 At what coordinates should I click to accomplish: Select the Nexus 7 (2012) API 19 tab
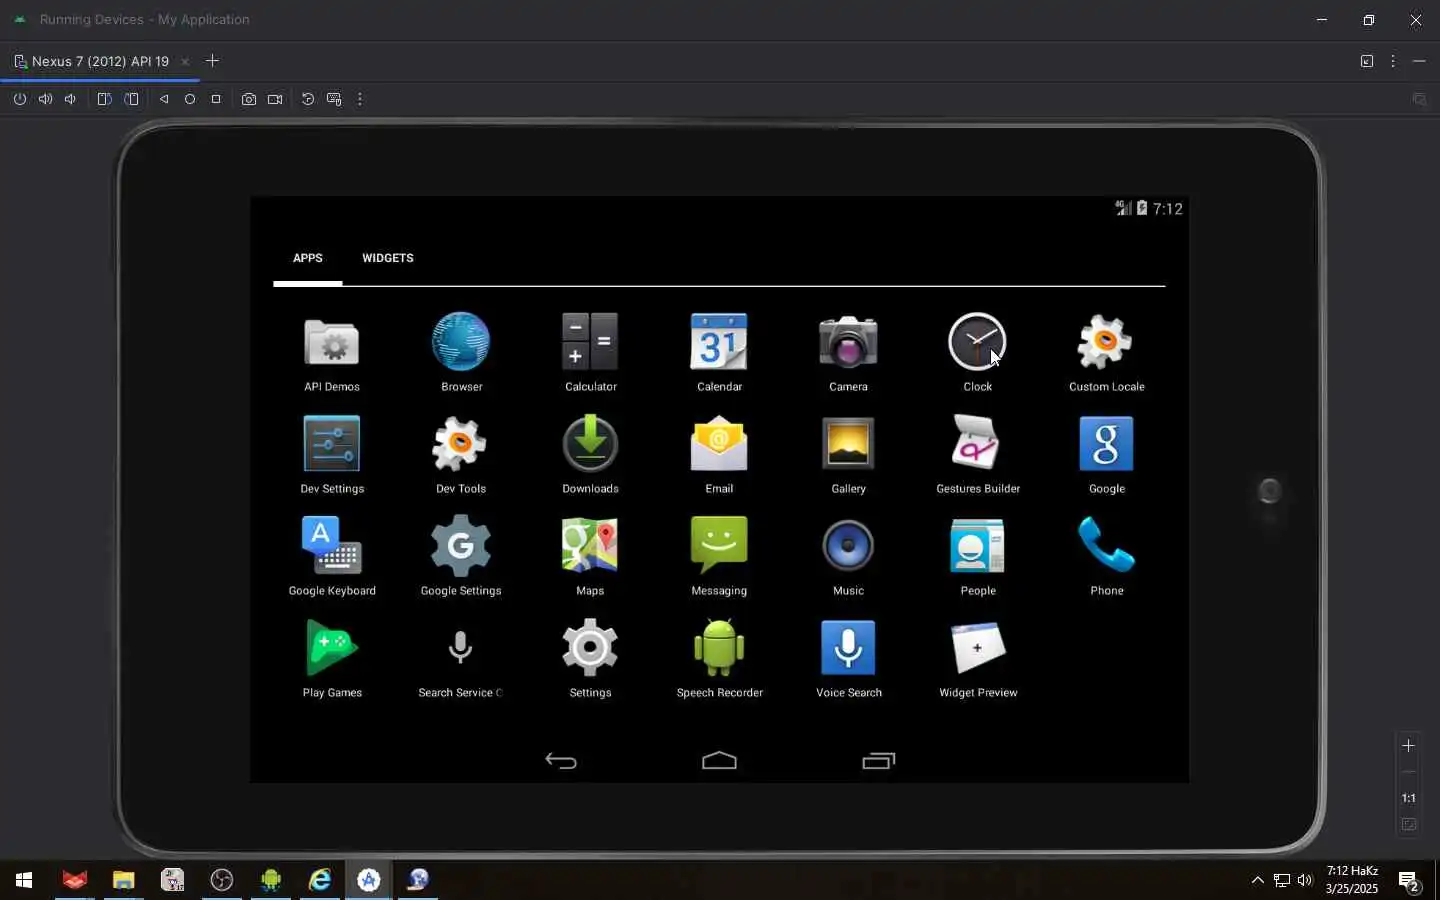[100, 61]
